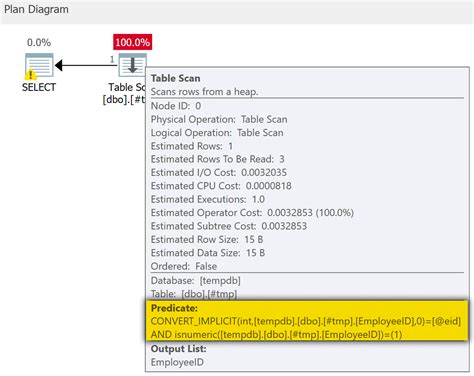Click the Estimated Rows: 1 row

coord(192,146)
